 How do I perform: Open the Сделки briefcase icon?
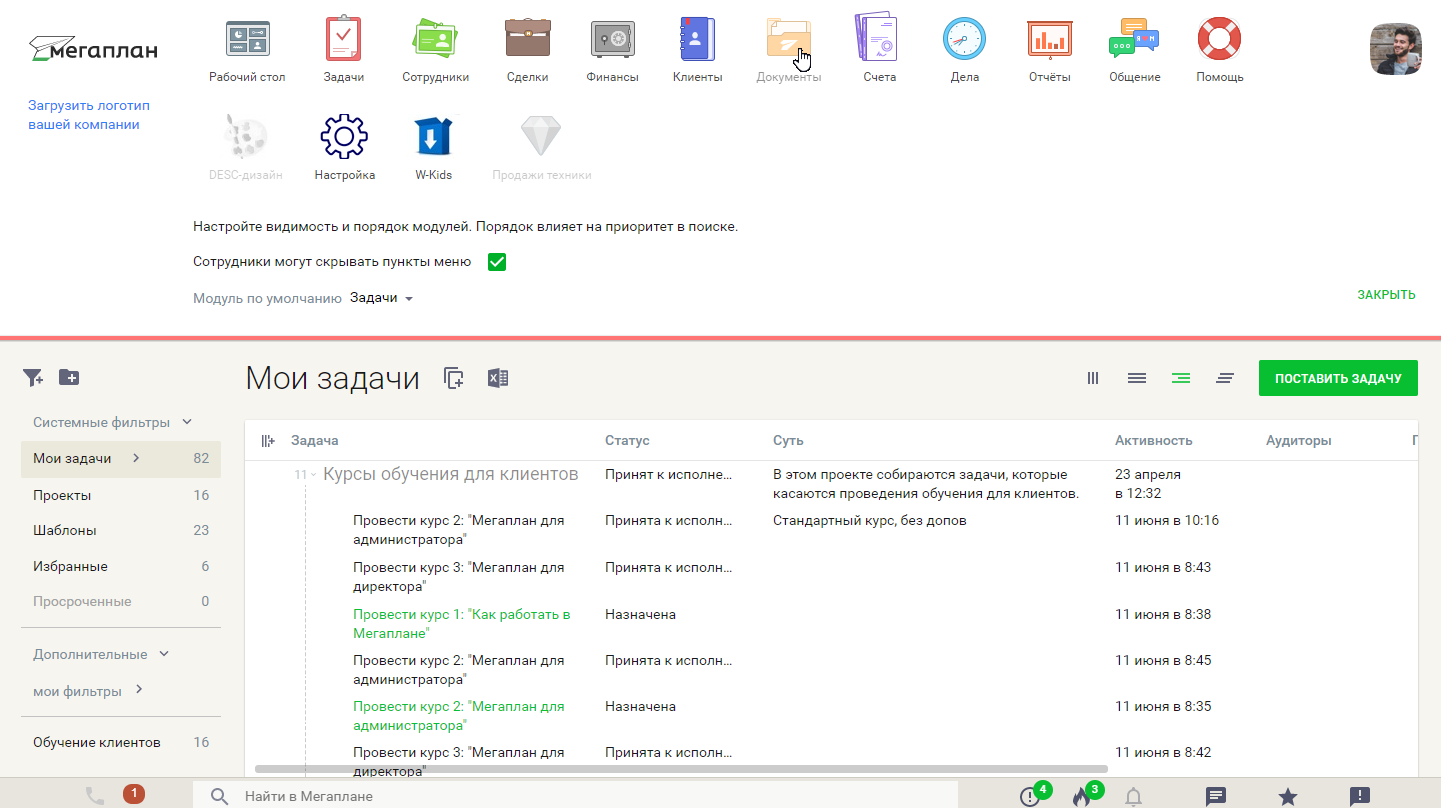(x=527, y=38)
